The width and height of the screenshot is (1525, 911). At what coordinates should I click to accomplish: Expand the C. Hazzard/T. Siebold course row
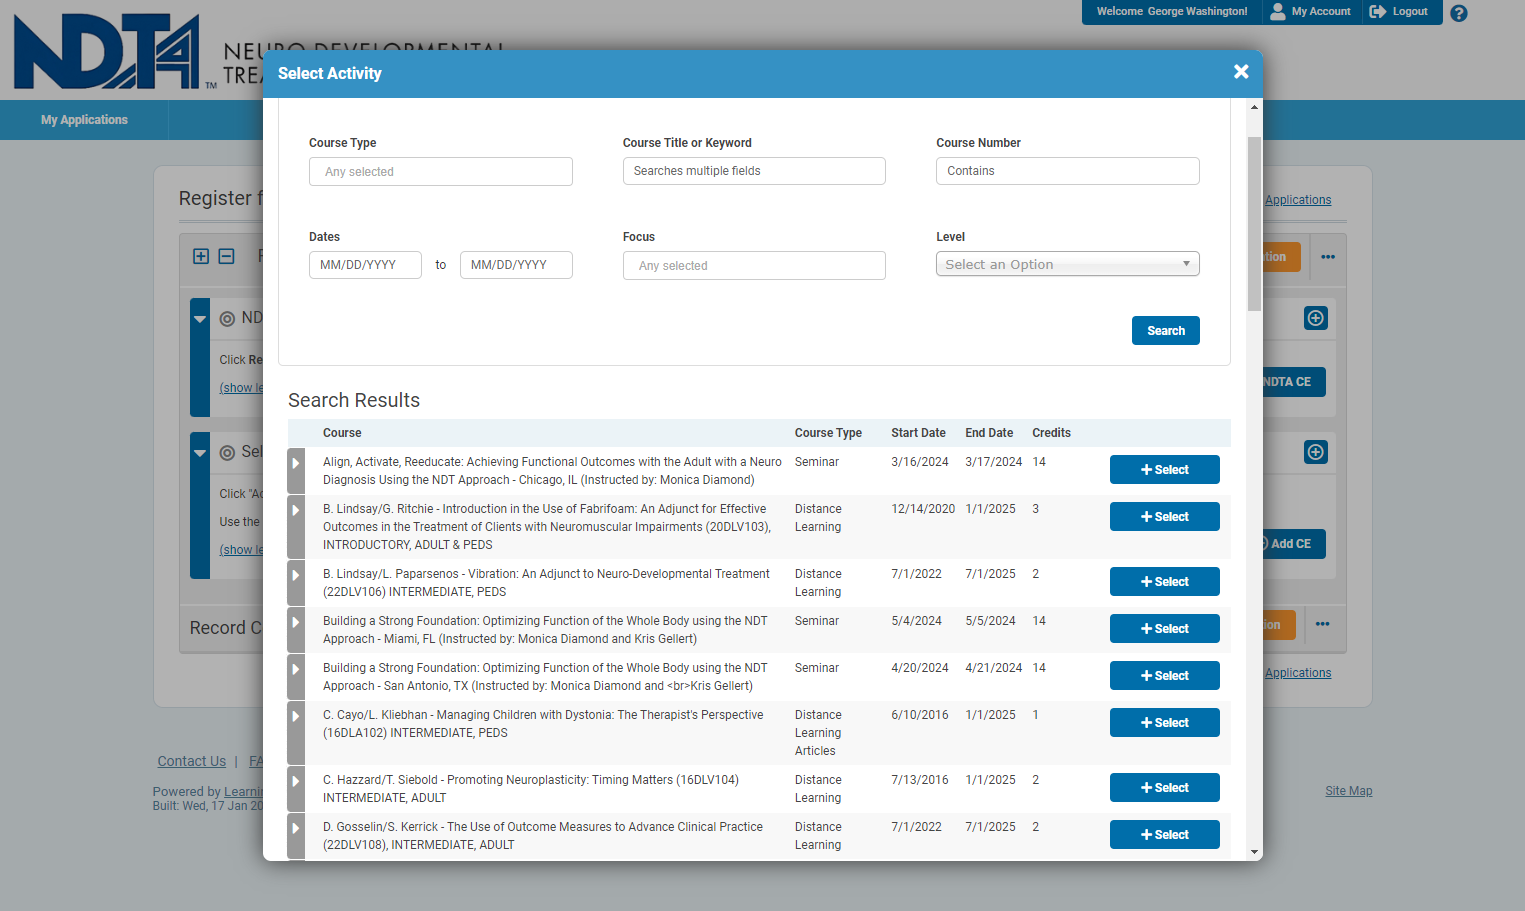296,789
